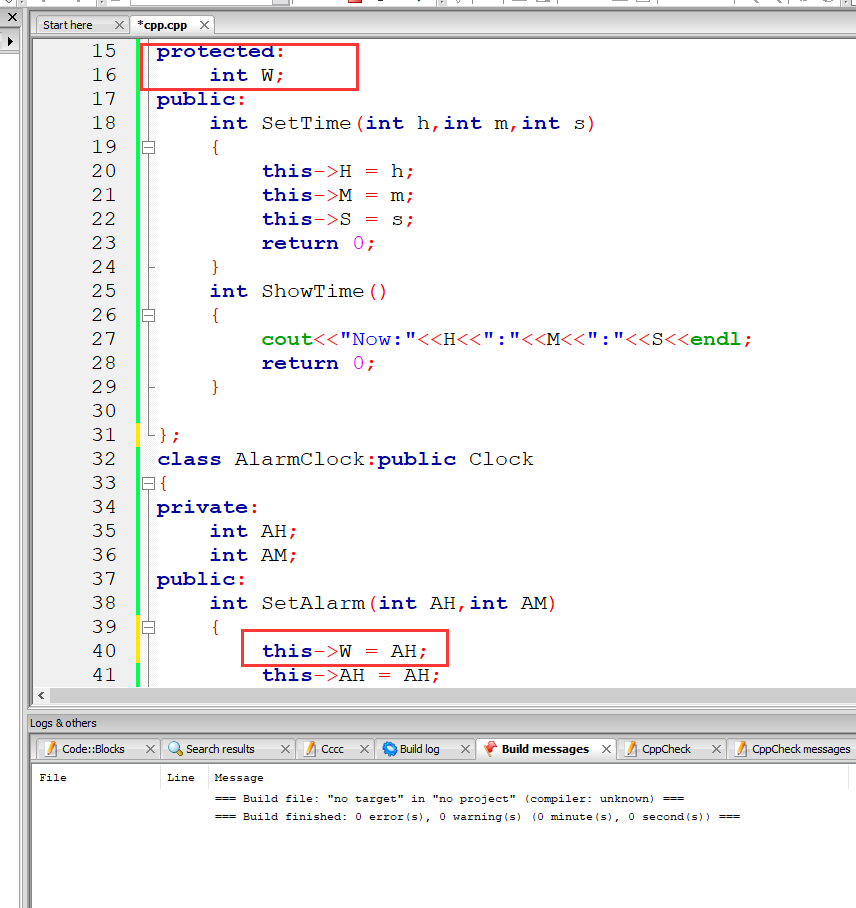856x908 pixels.
Task: Click the Message column header
Action: point(239,777)
